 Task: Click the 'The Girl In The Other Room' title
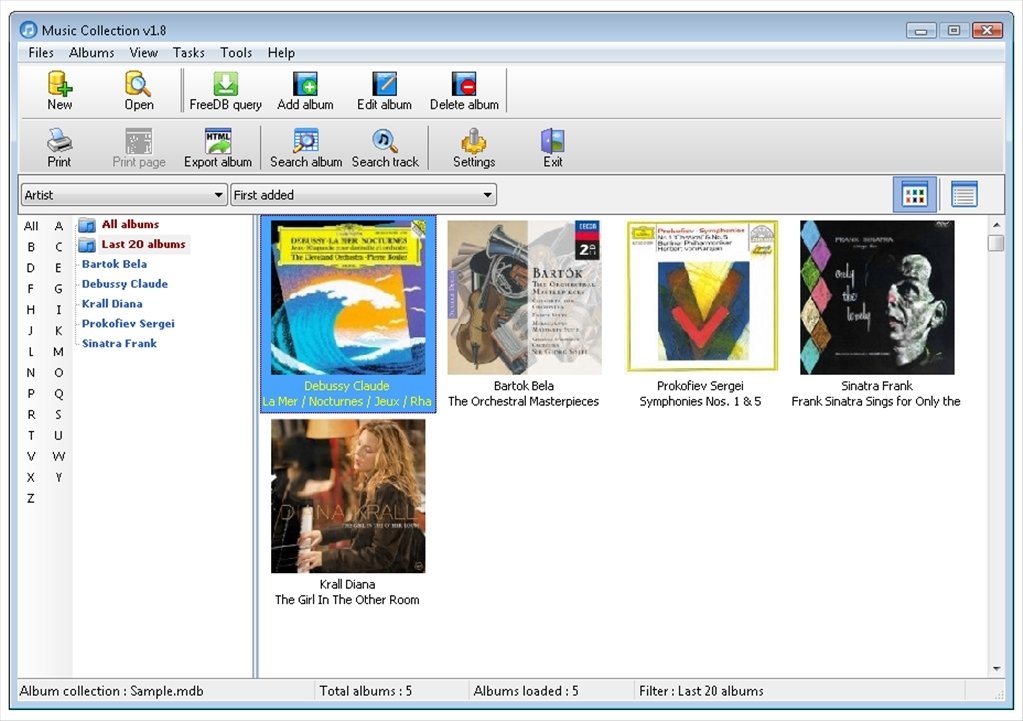[347, 600]
